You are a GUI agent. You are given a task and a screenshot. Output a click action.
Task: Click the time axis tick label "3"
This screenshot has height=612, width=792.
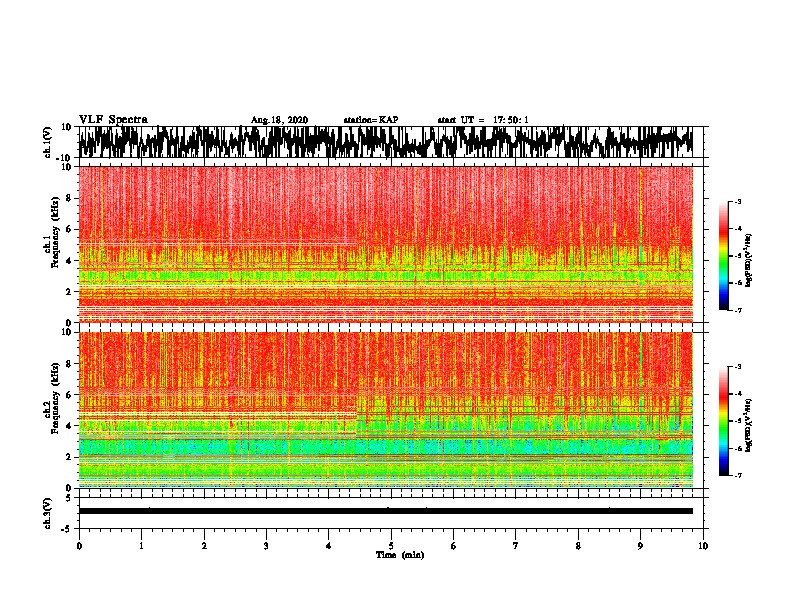(266, 546)
